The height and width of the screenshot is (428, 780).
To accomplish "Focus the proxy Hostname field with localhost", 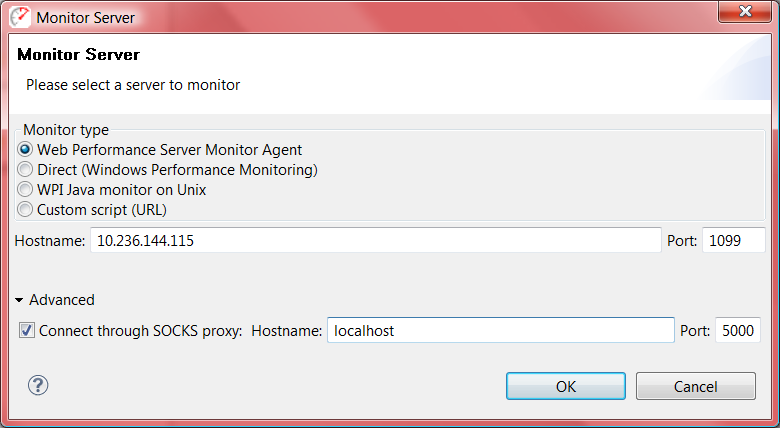I will pos(500,330).
